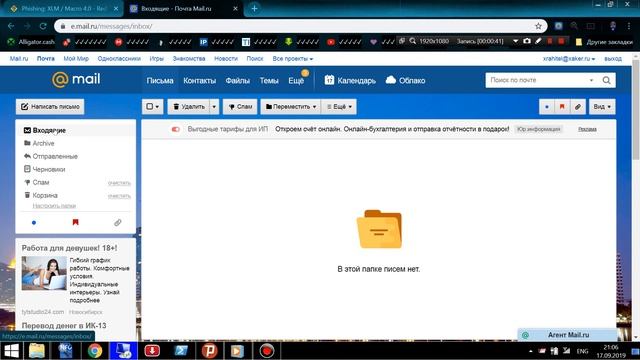Viewport: 640px width, 360px height.
Task: Click the toggle icon in ad banner
Action: click(176, 129)
